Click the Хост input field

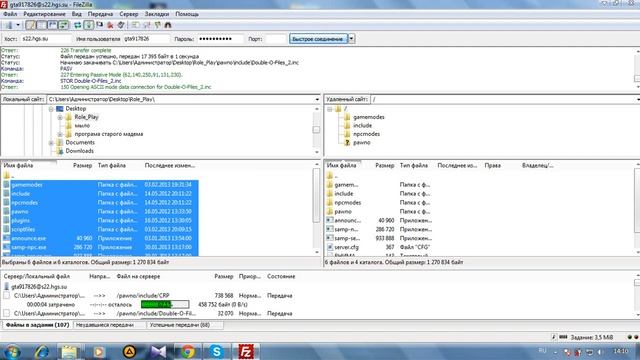click(x=46, y=39)
